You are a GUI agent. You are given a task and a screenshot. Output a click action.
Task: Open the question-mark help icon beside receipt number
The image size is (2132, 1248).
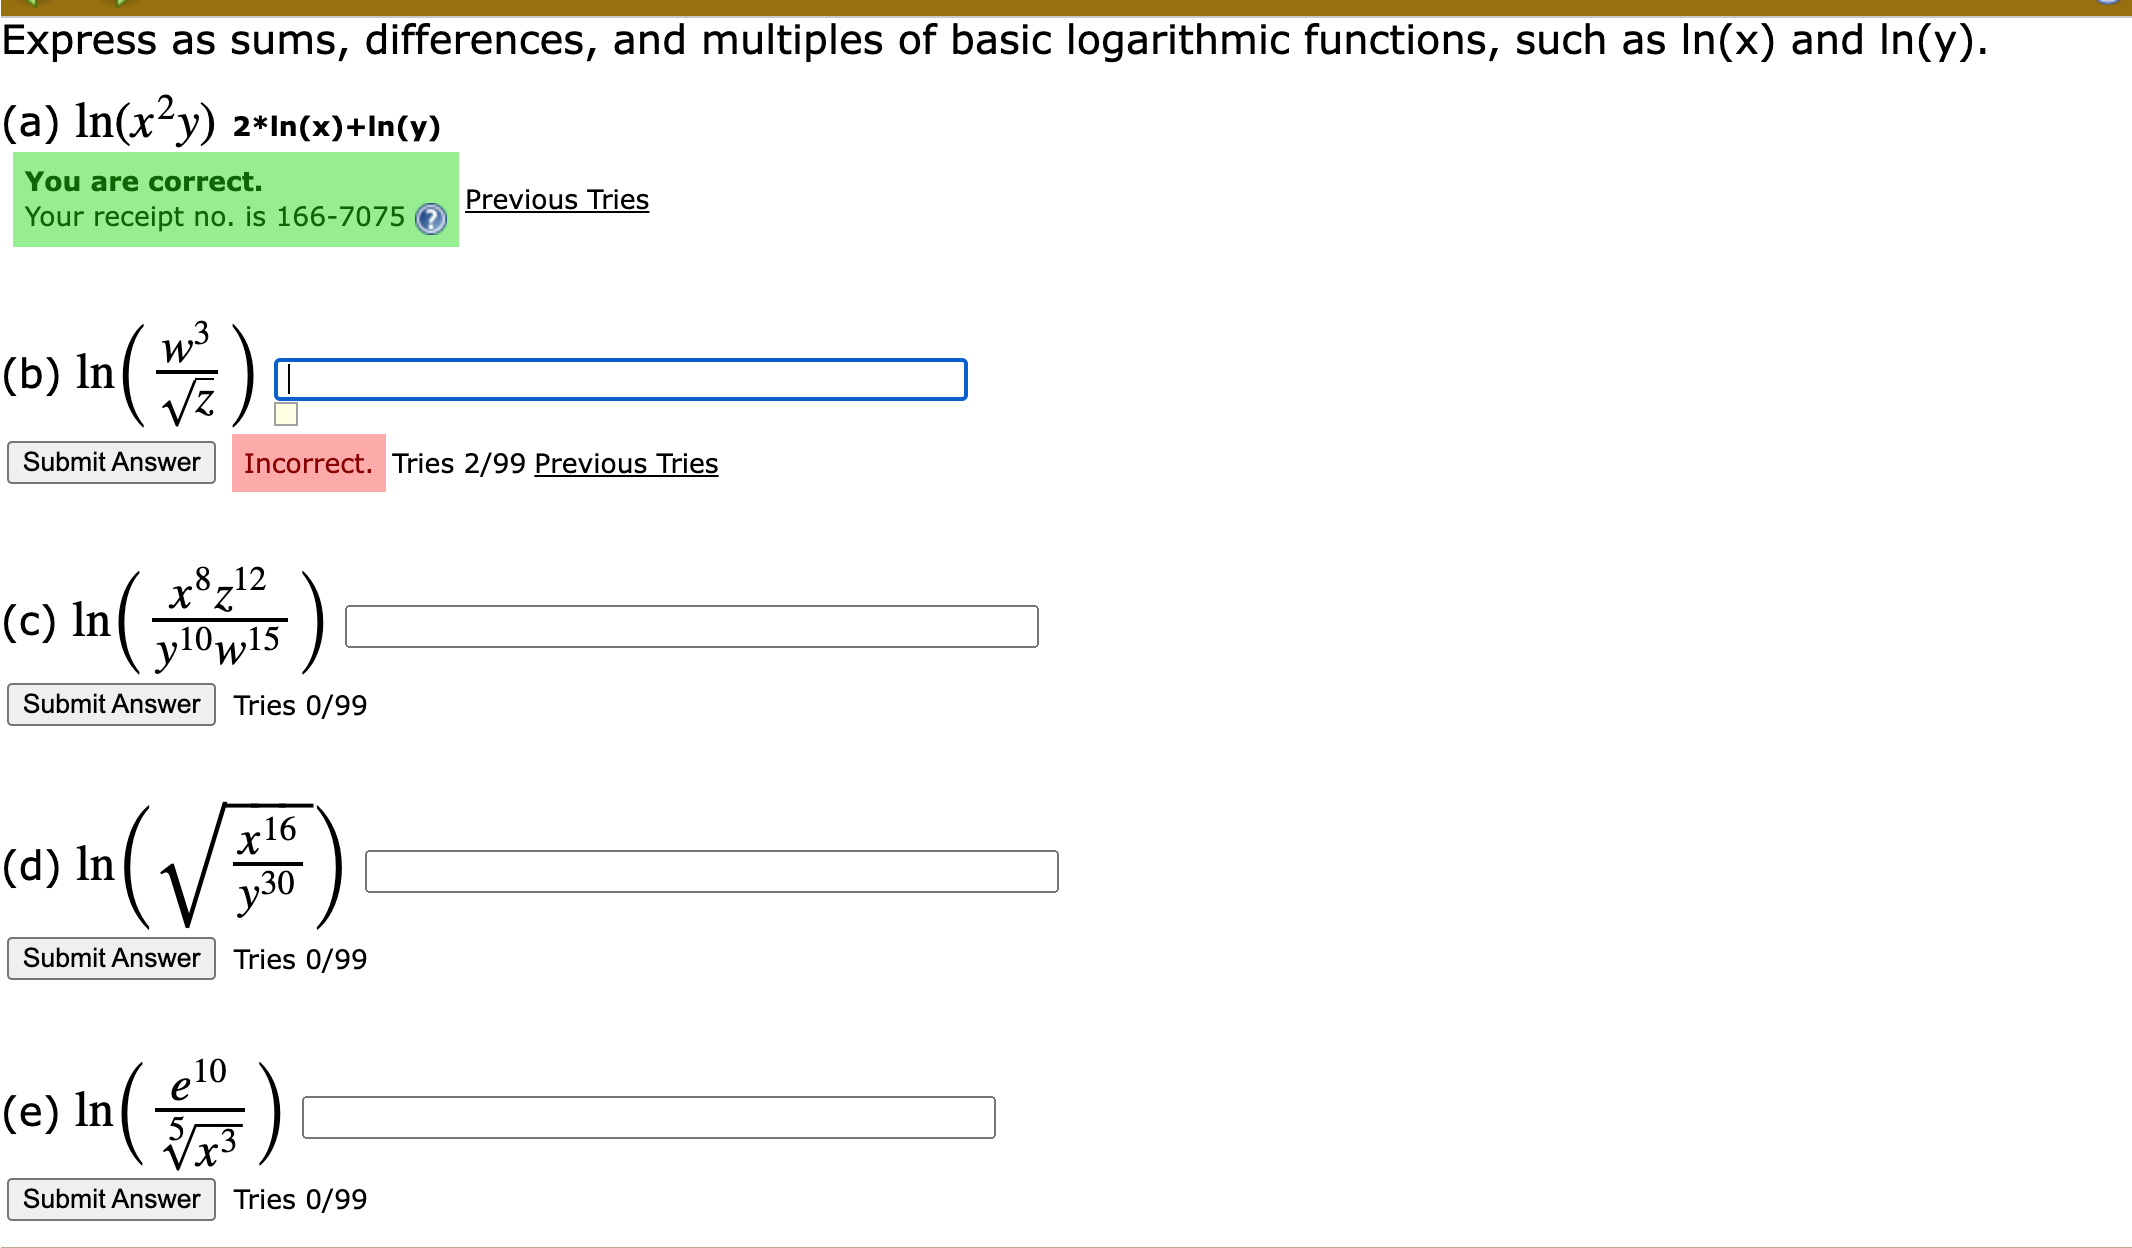pyautogui.click(x=430, y=218)
